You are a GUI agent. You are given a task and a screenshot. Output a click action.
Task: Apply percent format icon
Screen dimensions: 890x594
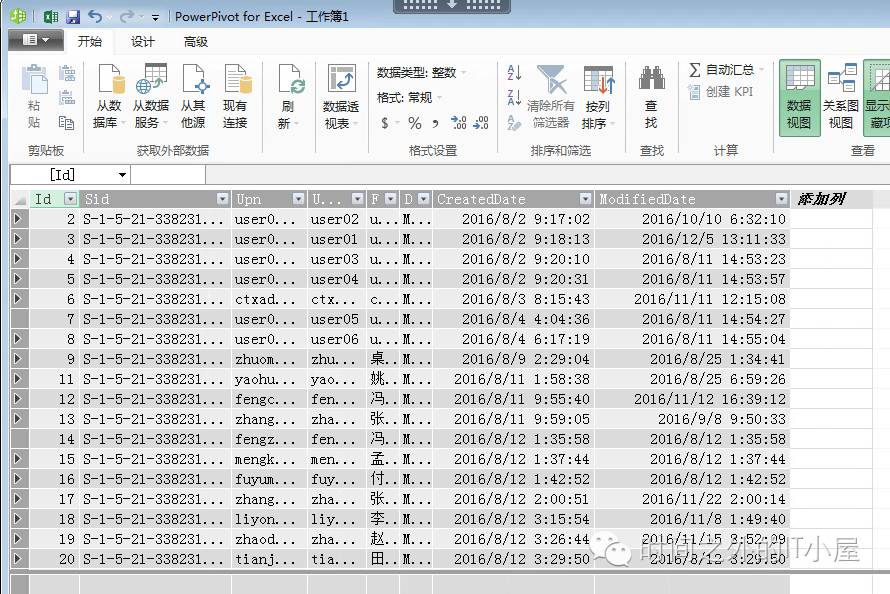click(415, 123)
